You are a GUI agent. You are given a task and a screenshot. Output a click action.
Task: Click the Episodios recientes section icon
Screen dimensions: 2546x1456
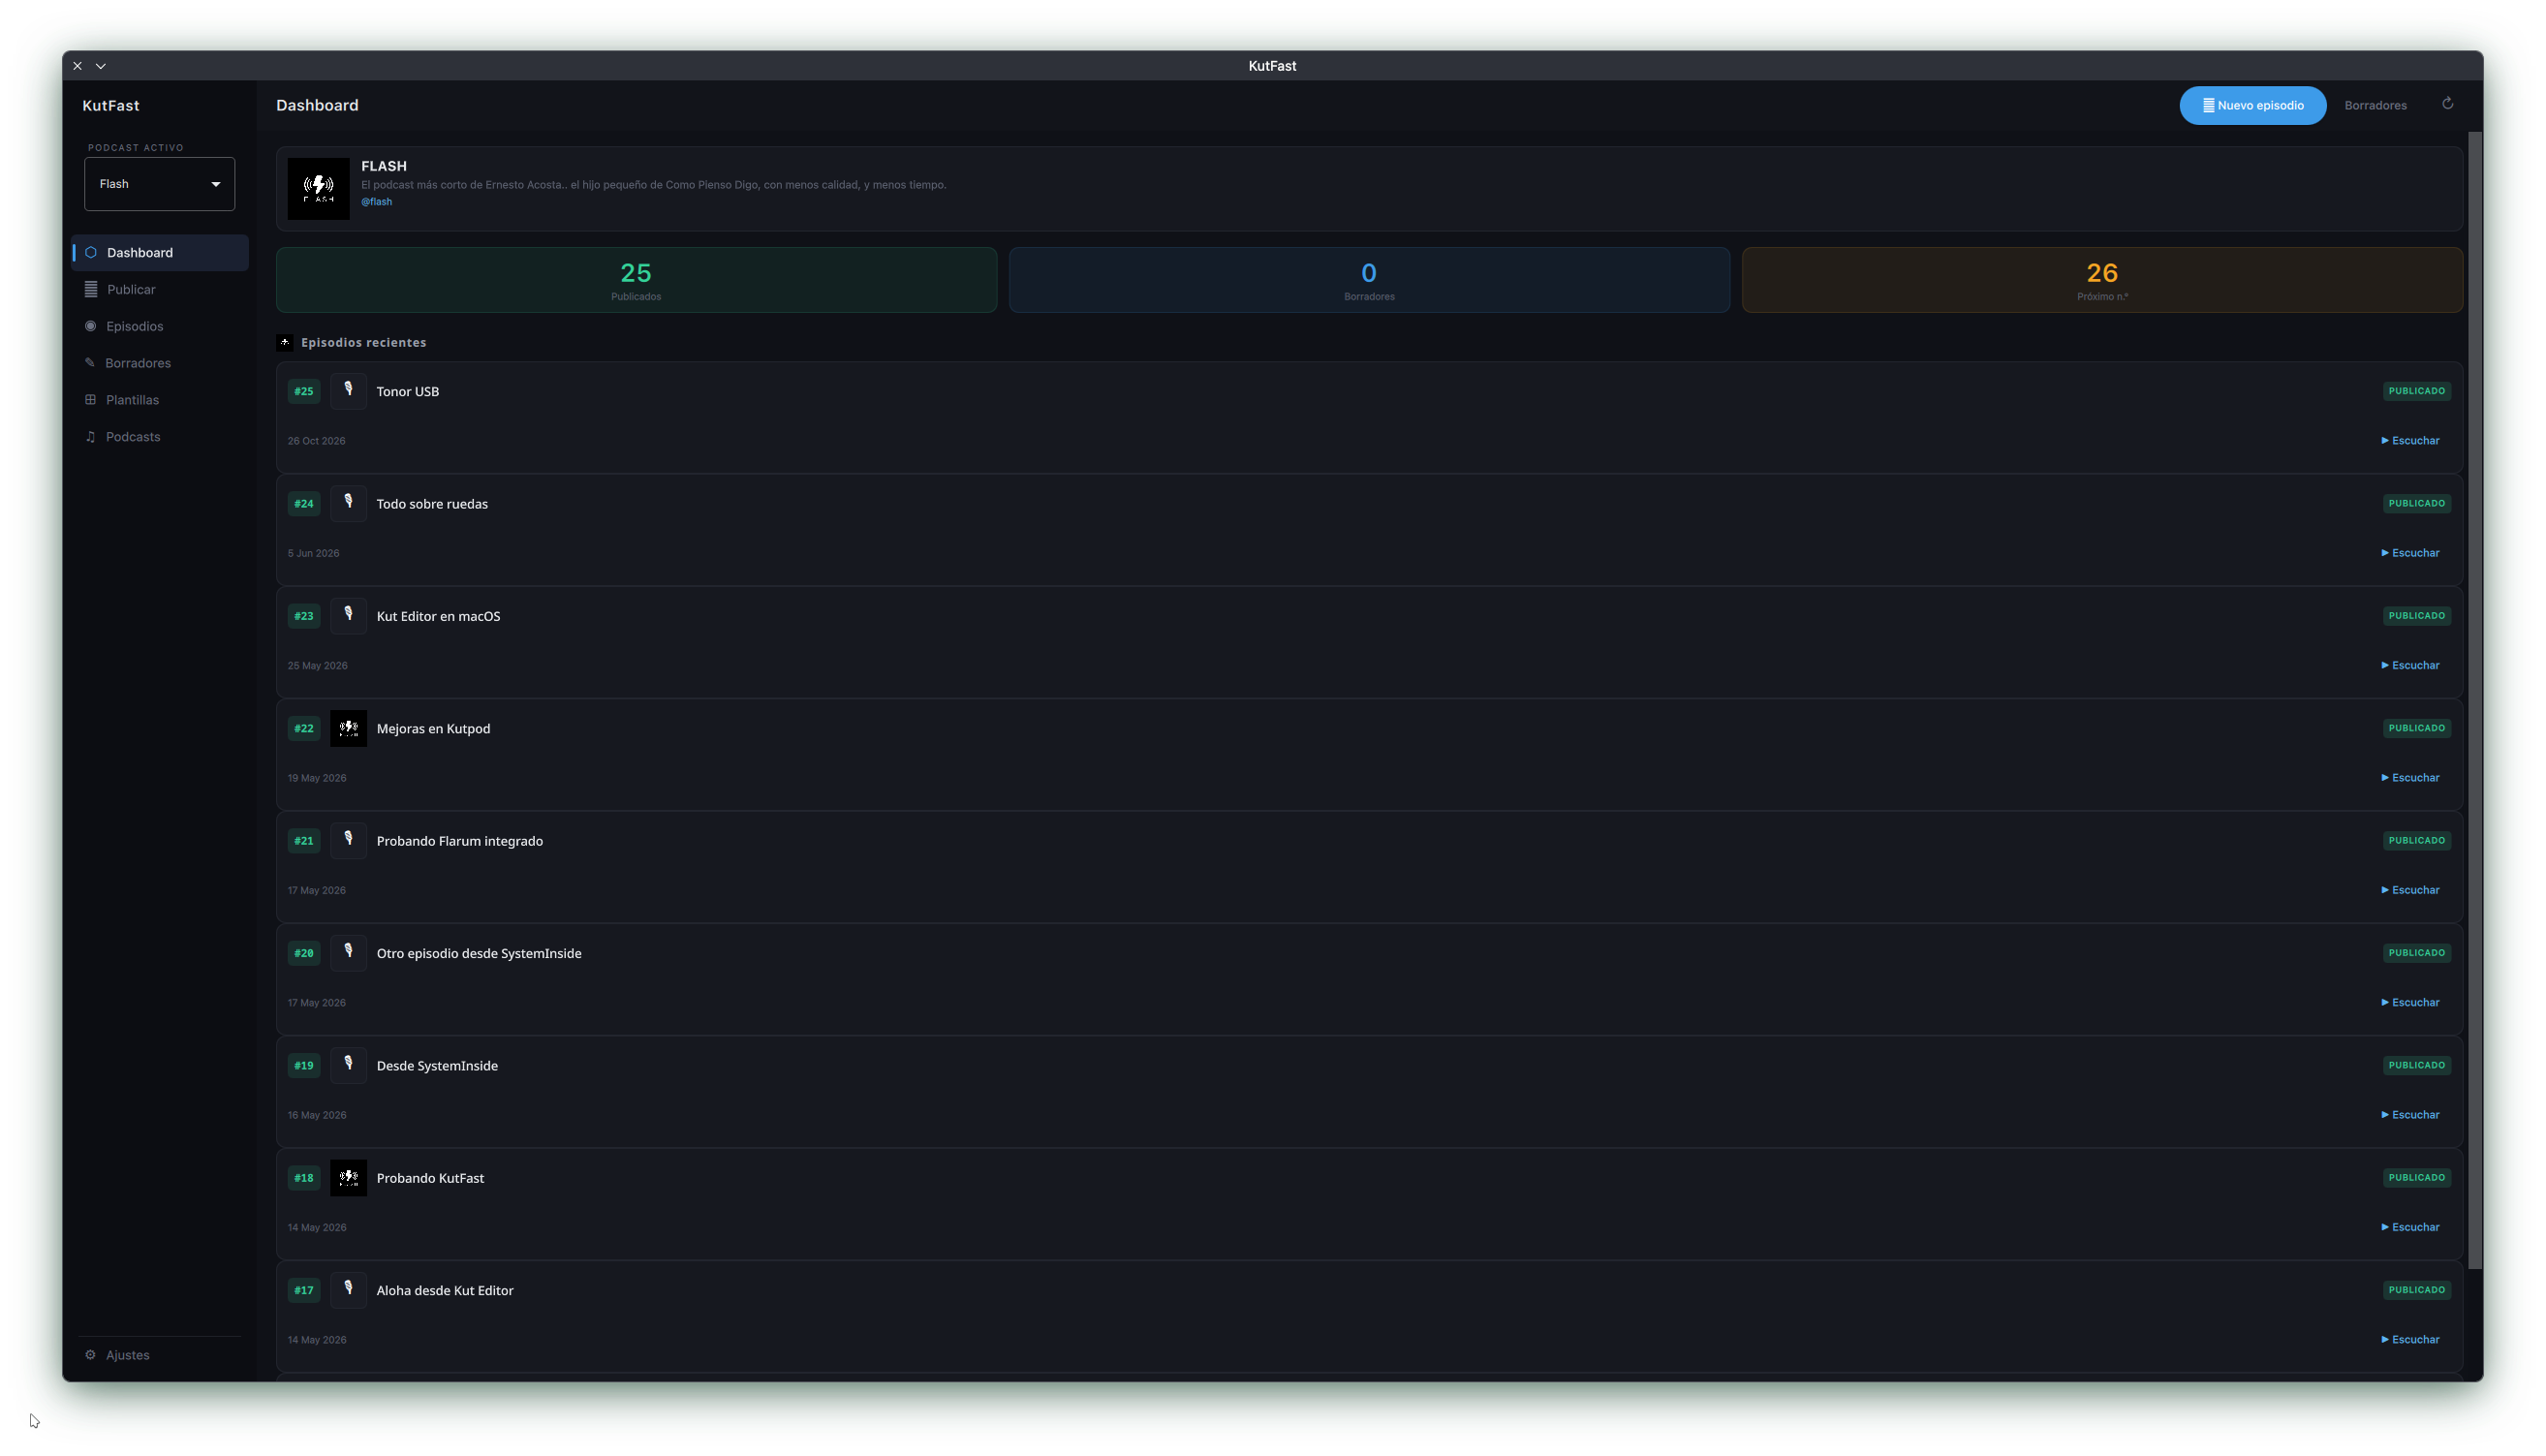(285, 343)
